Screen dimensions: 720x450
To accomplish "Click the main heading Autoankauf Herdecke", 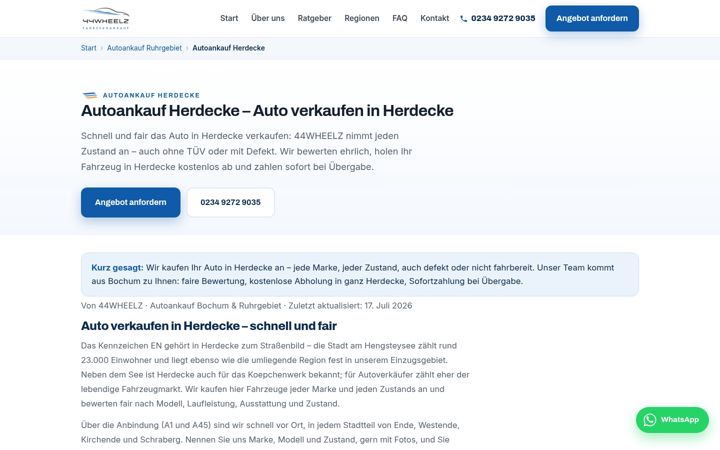I will pos(267,111).
